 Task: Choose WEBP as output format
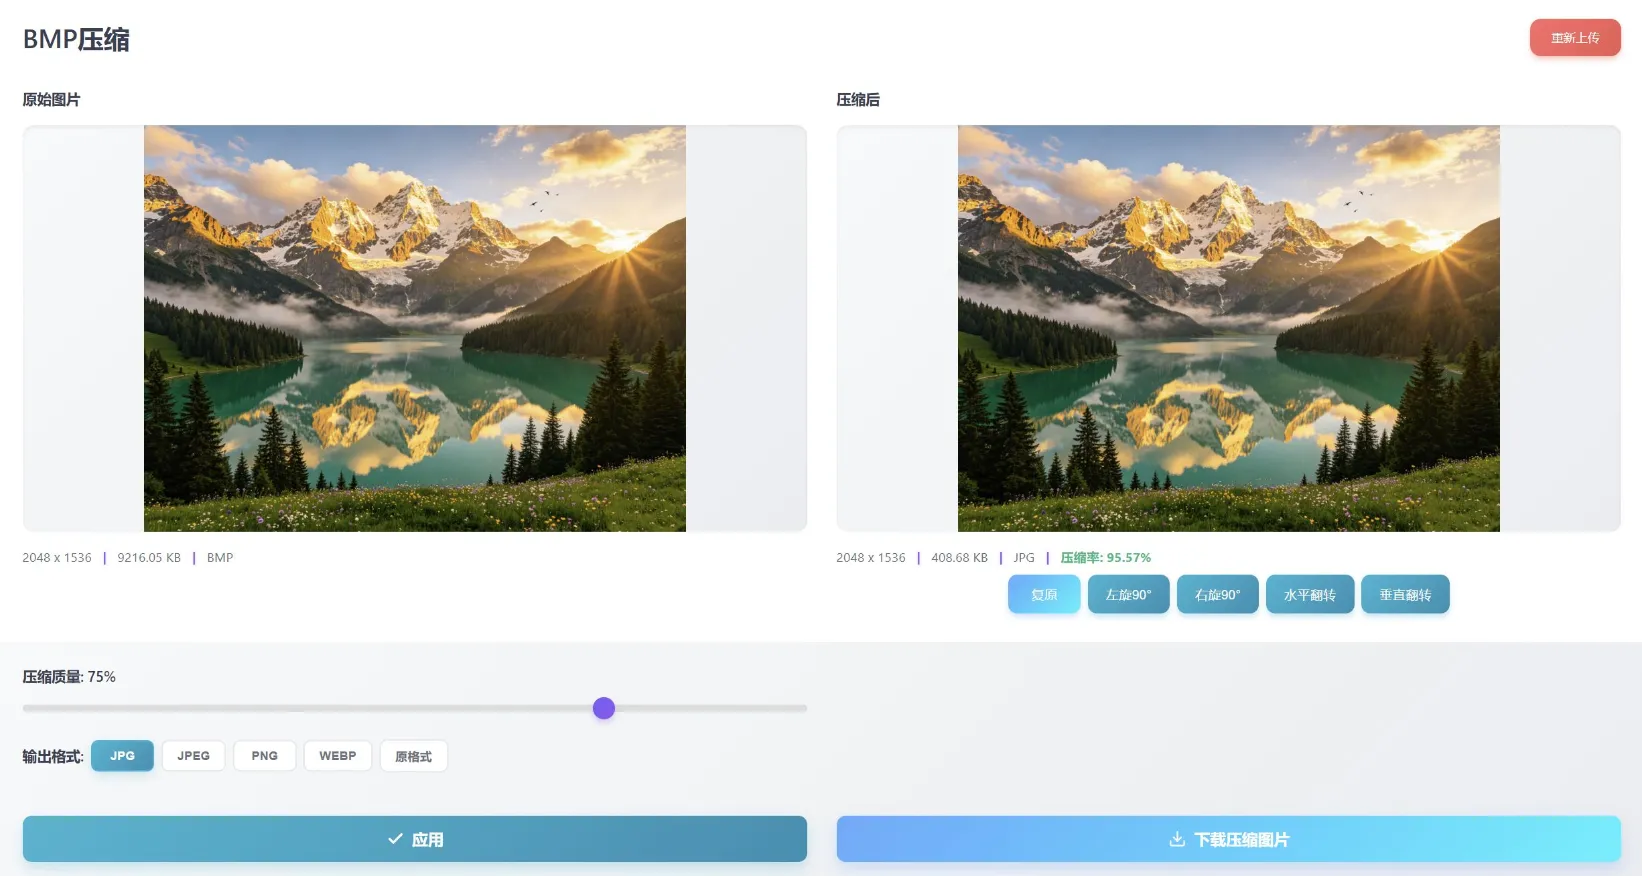338,756
